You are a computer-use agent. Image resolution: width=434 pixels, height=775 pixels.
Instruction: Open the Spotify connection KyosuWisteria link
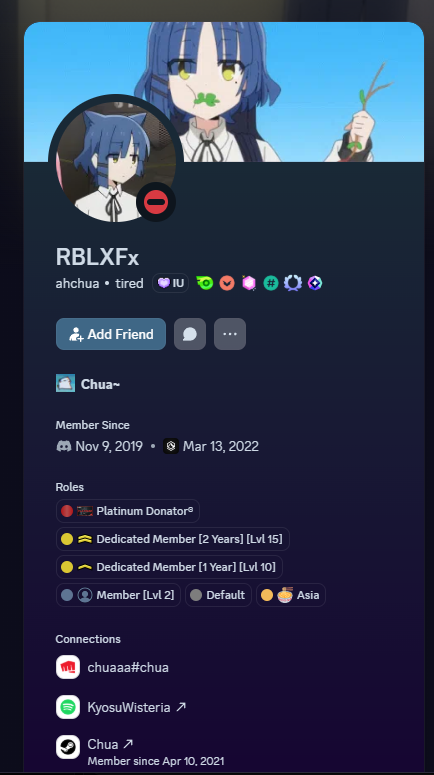tap(137, 707)
